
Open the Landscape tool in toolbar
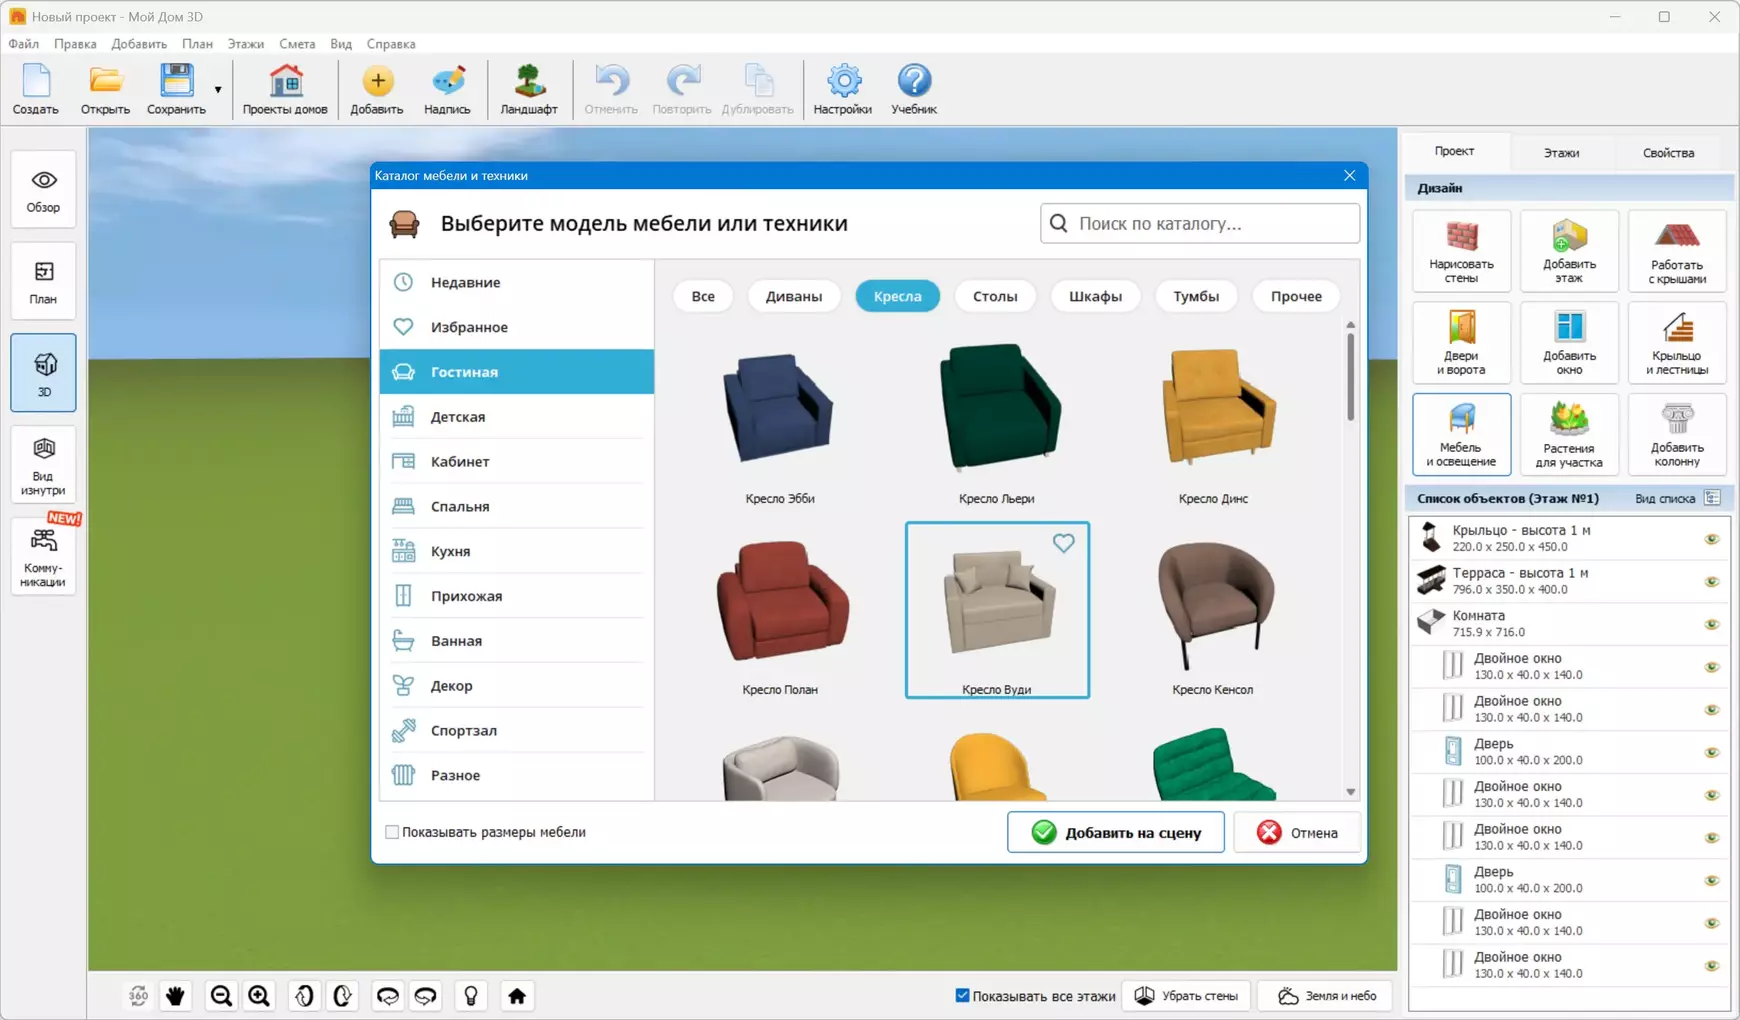click(x=528, y=89)
